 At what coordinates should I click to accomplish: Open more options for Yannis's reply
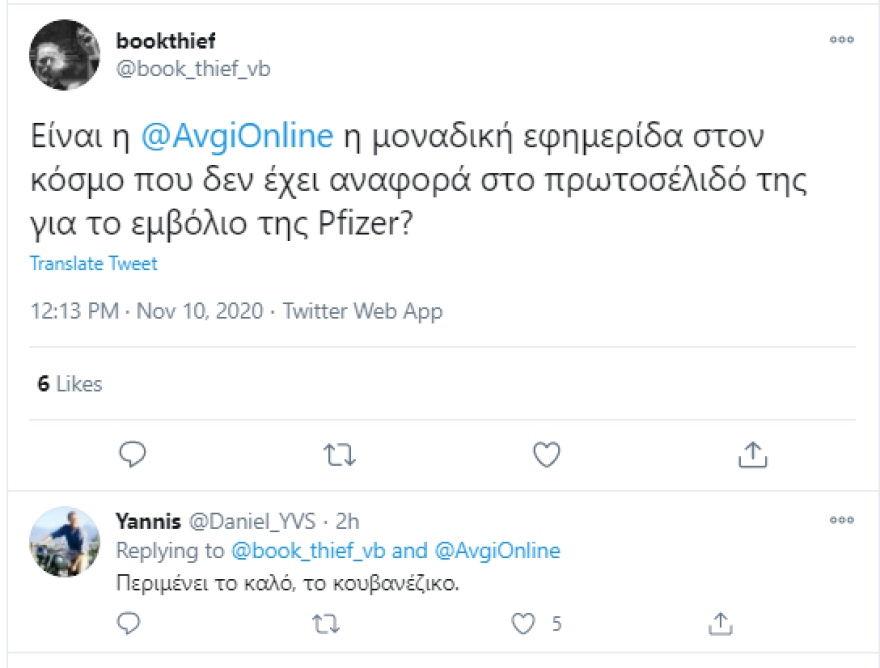click(840, 519)
